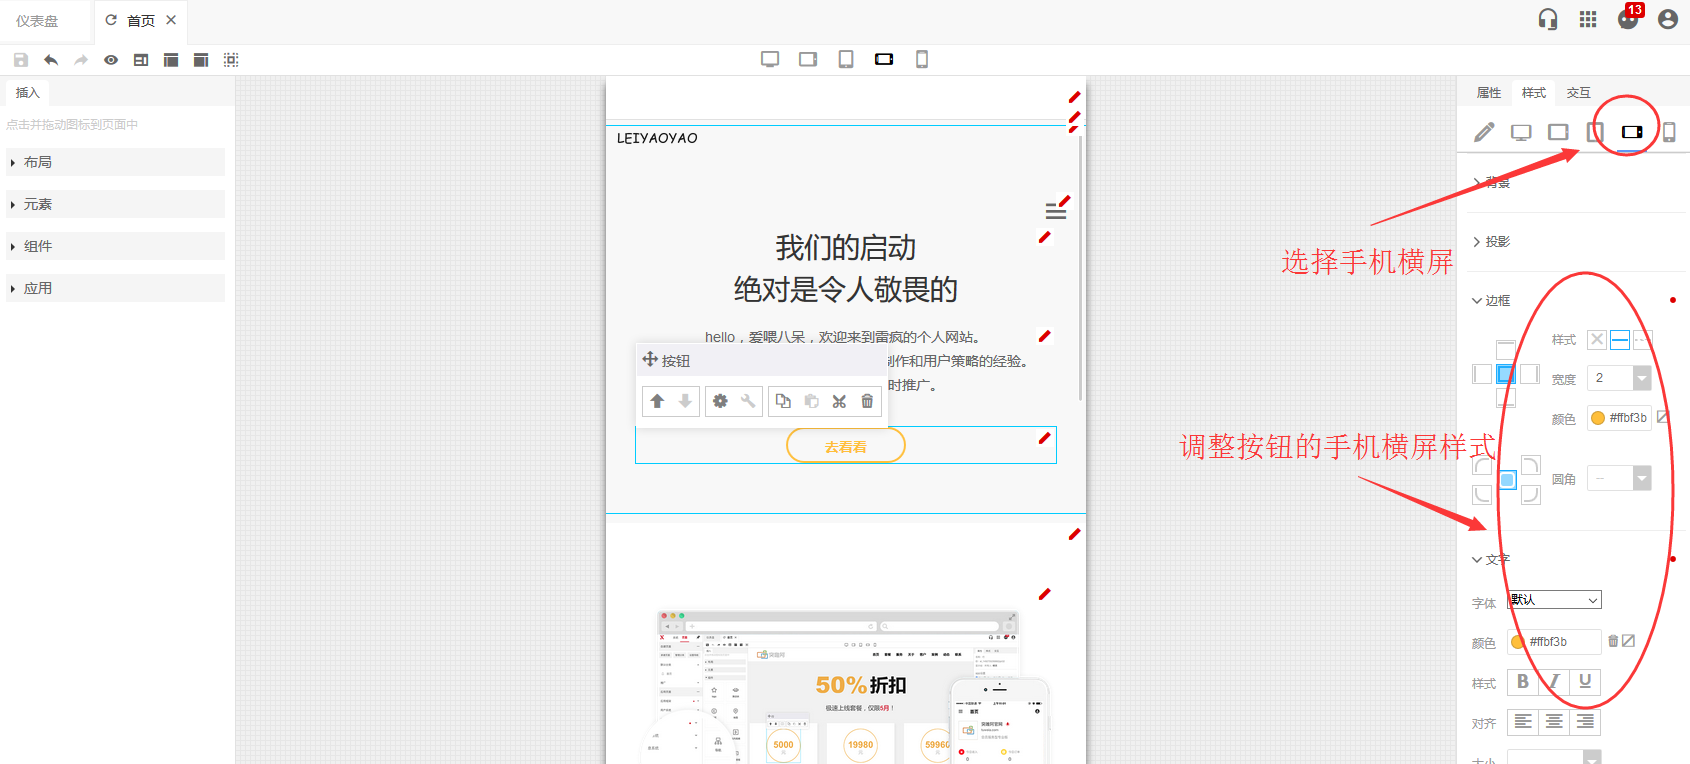Click the move-up arrow in 按钮 popup
The height and width of the screenshot is (764, 1690).
657,401
